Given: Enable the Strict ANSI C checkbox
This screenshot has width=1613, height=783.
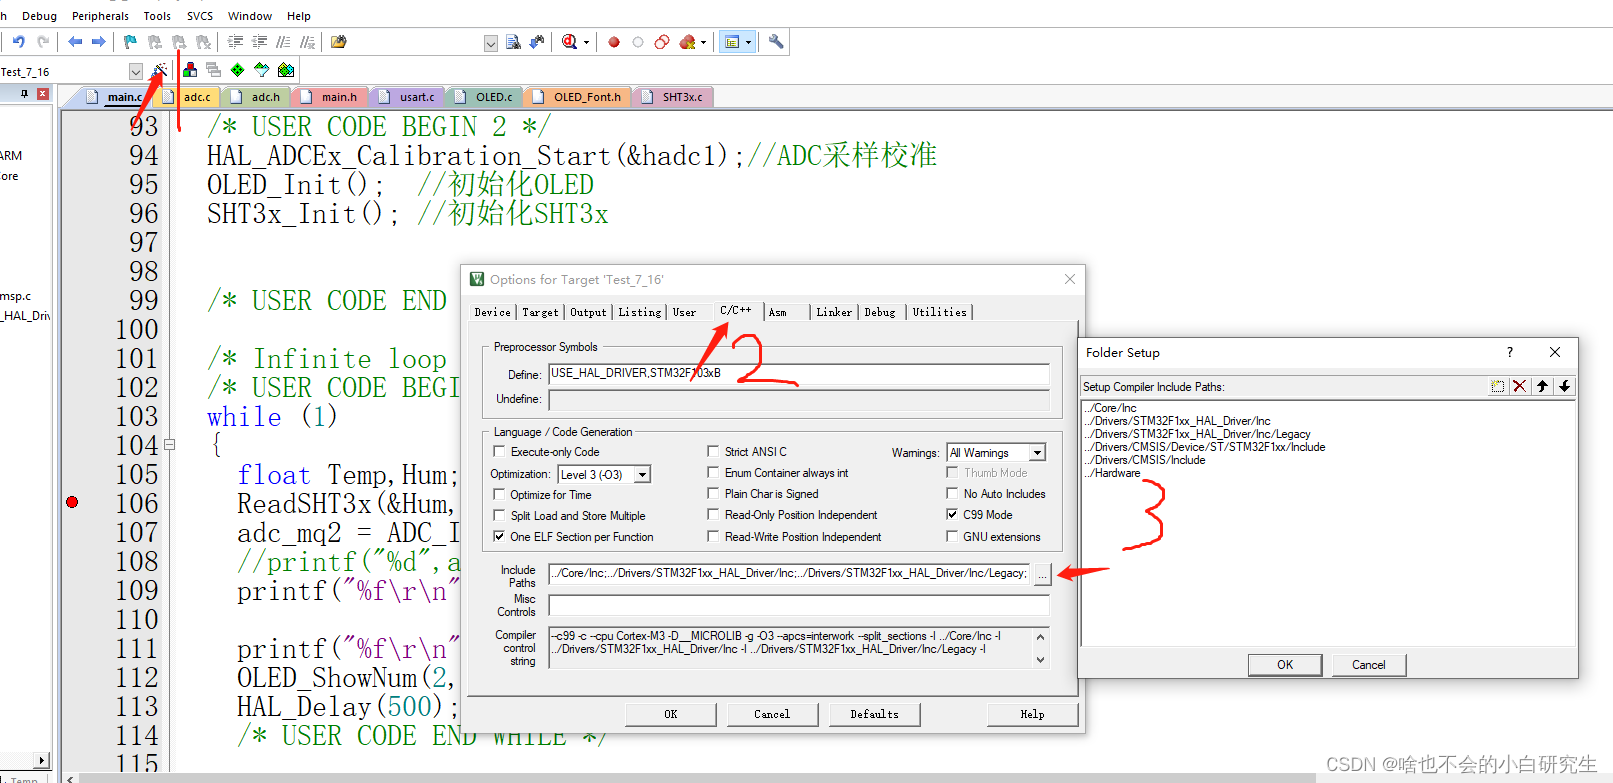Looking at the screenshot, I should (x=713, y=451).
